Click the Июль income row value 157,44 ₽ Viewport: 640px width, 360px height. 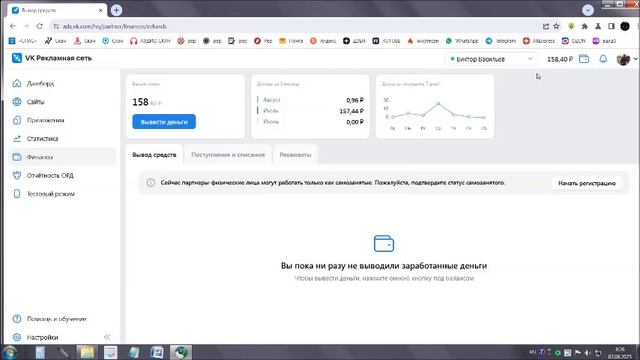point(351,111)
